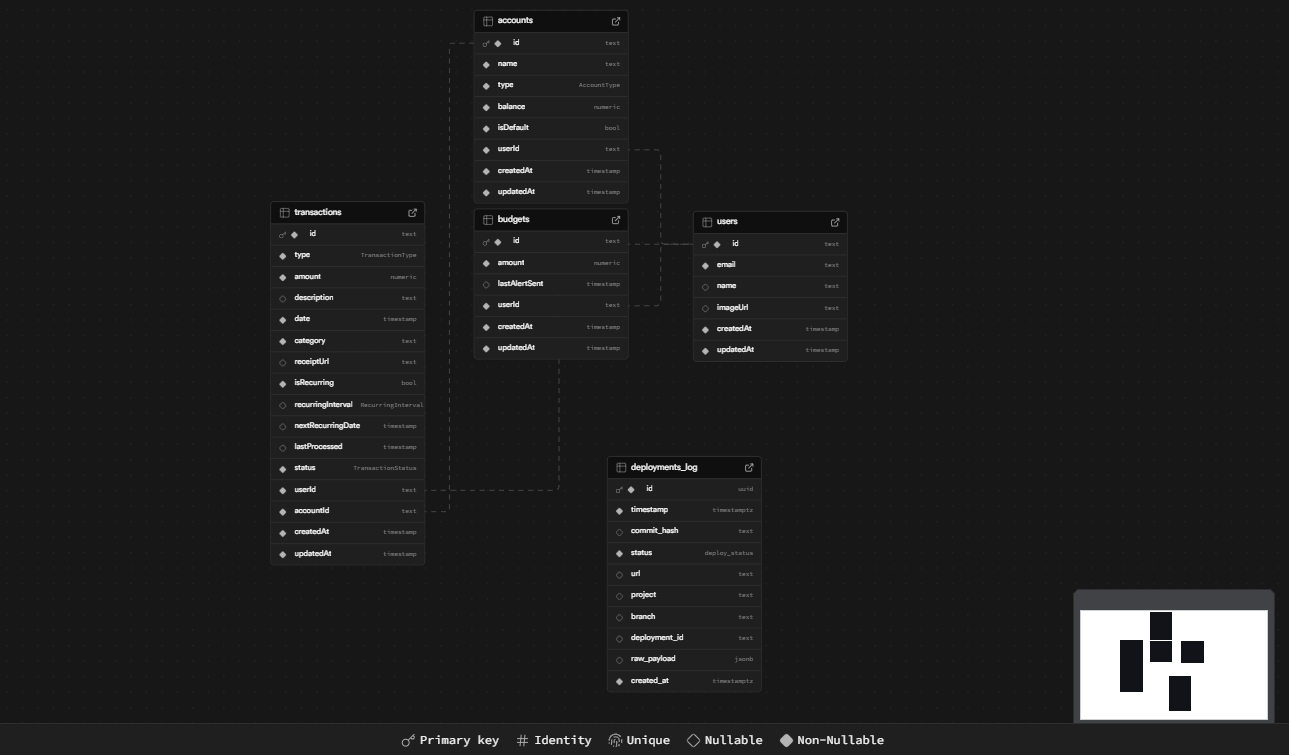Viewport: 1289px width, 755px height.
Task: Open users table via its external link icon
Action: point(835,222)
